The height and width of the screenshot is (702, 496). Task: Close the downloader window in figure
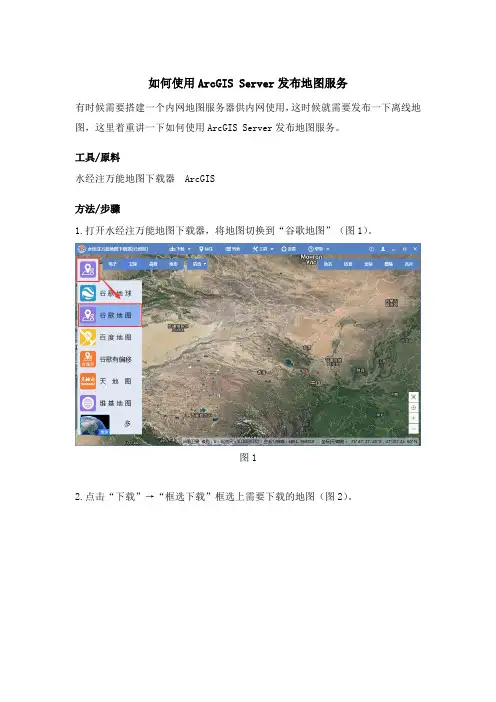(x=415, y=249)
